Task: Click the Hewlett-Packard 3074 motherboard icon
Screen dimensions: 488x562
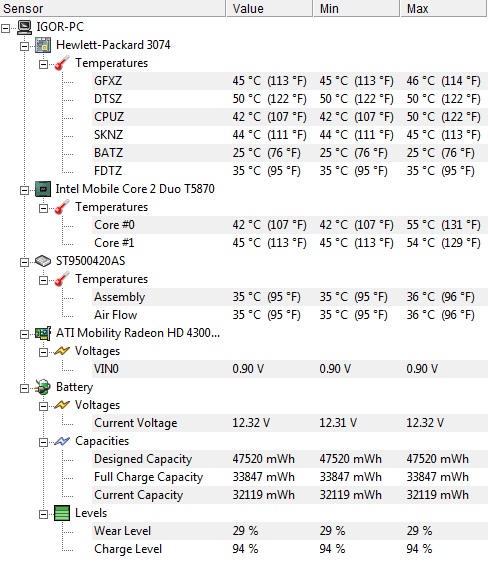Action: click(x=43, y=45)
